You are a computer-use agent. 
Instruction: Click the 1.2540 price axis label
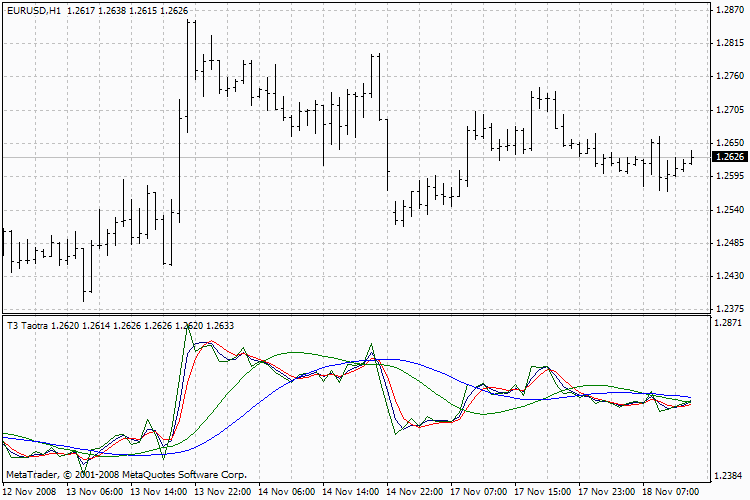tap(730, 210)
